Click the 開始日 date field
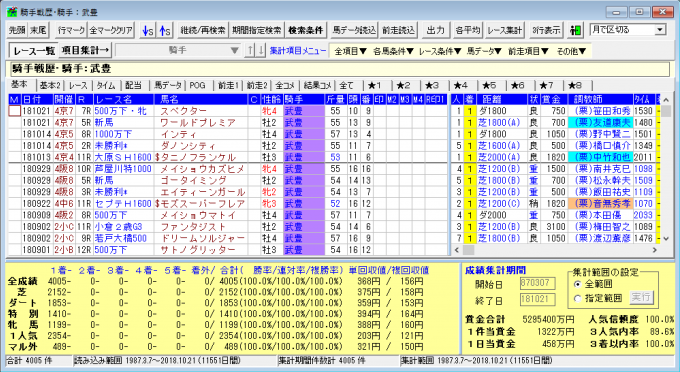Image resolution: width=680 pixels, height=372 pixels. [x=537, y=283]
